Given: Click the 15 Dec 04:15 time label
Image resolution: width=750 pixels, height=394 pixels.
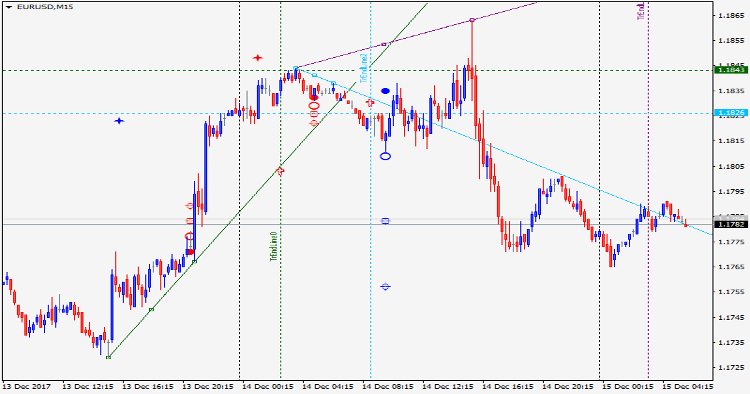Looking at the screenshot, I should click(x=688, y=386).
